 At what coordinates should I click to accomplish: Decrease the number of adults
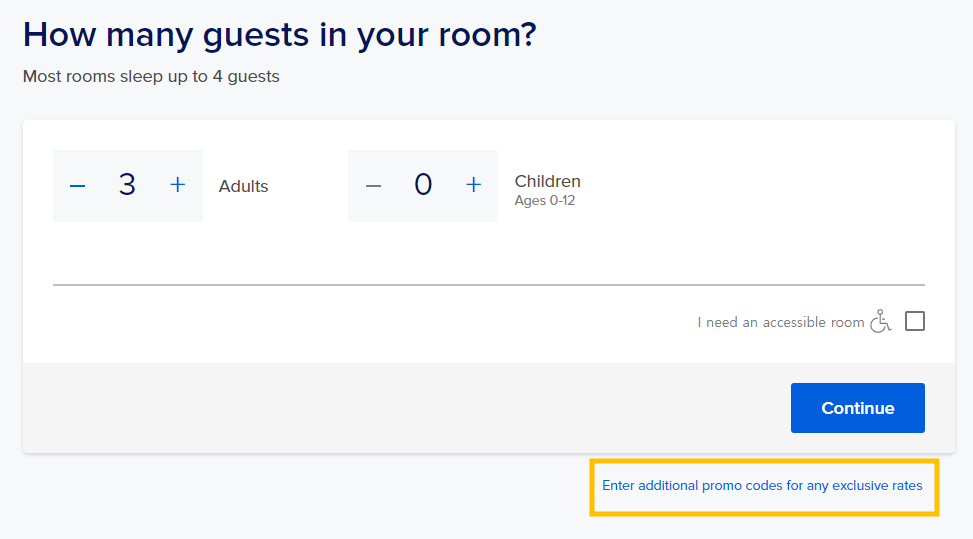pyautogui.click(x=77, y=185)
